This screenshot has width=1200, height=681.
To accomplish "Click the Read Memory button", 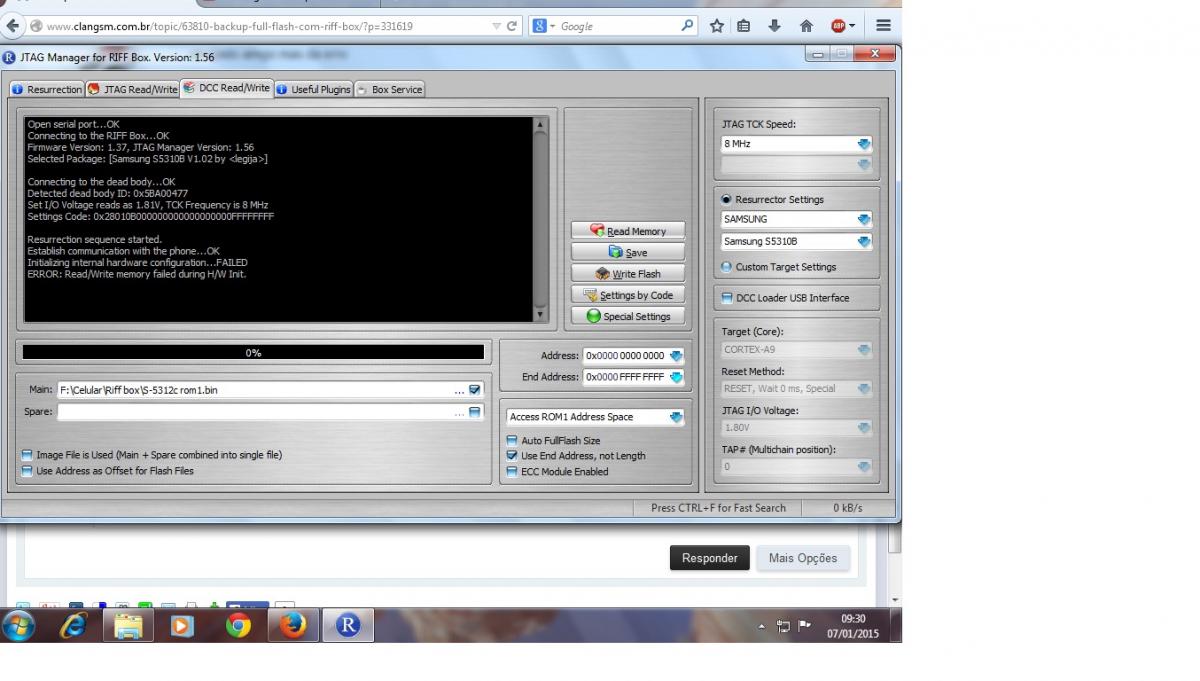I will (628, 231).
